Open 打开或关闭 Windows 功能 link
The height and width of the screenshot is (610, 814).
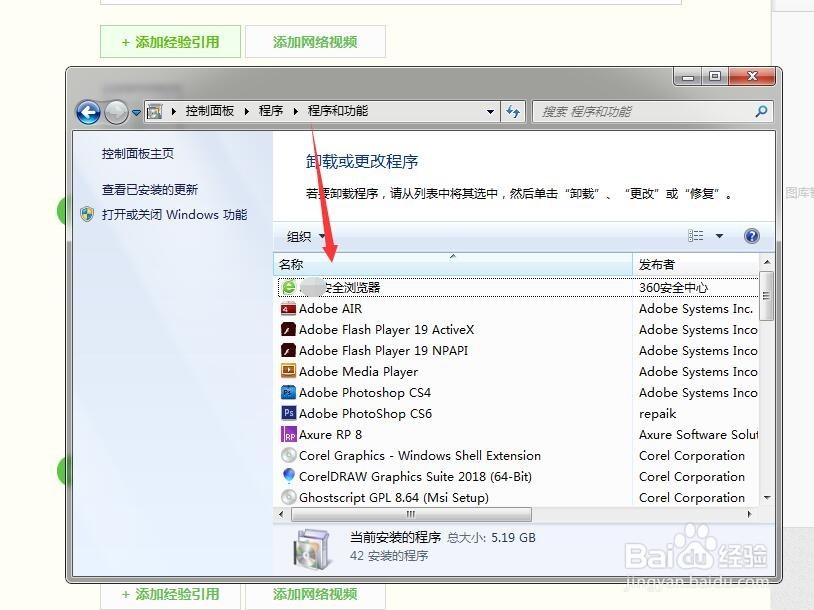[174, 214]
